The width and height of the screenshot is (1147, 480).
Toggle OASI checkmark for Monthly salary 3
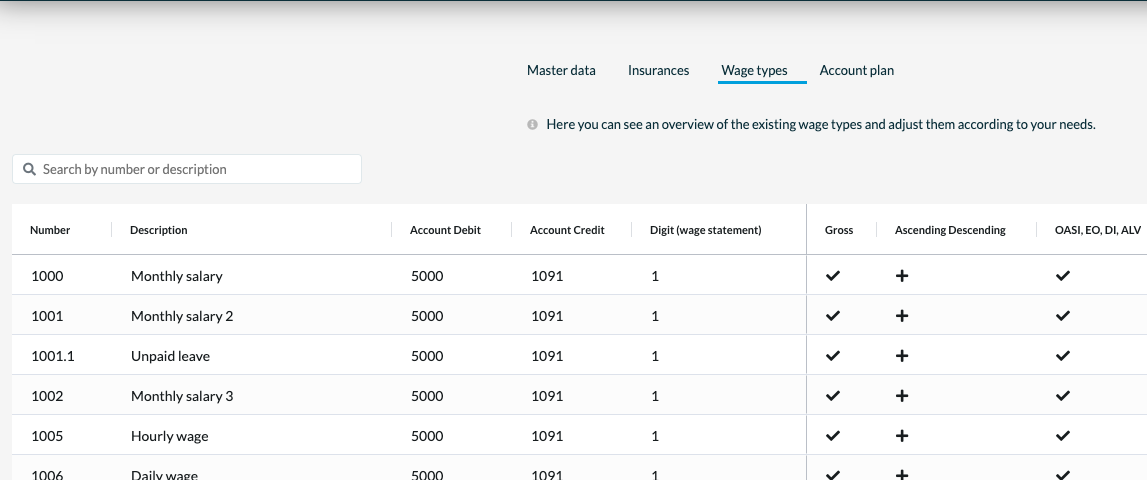point(1063,396)
